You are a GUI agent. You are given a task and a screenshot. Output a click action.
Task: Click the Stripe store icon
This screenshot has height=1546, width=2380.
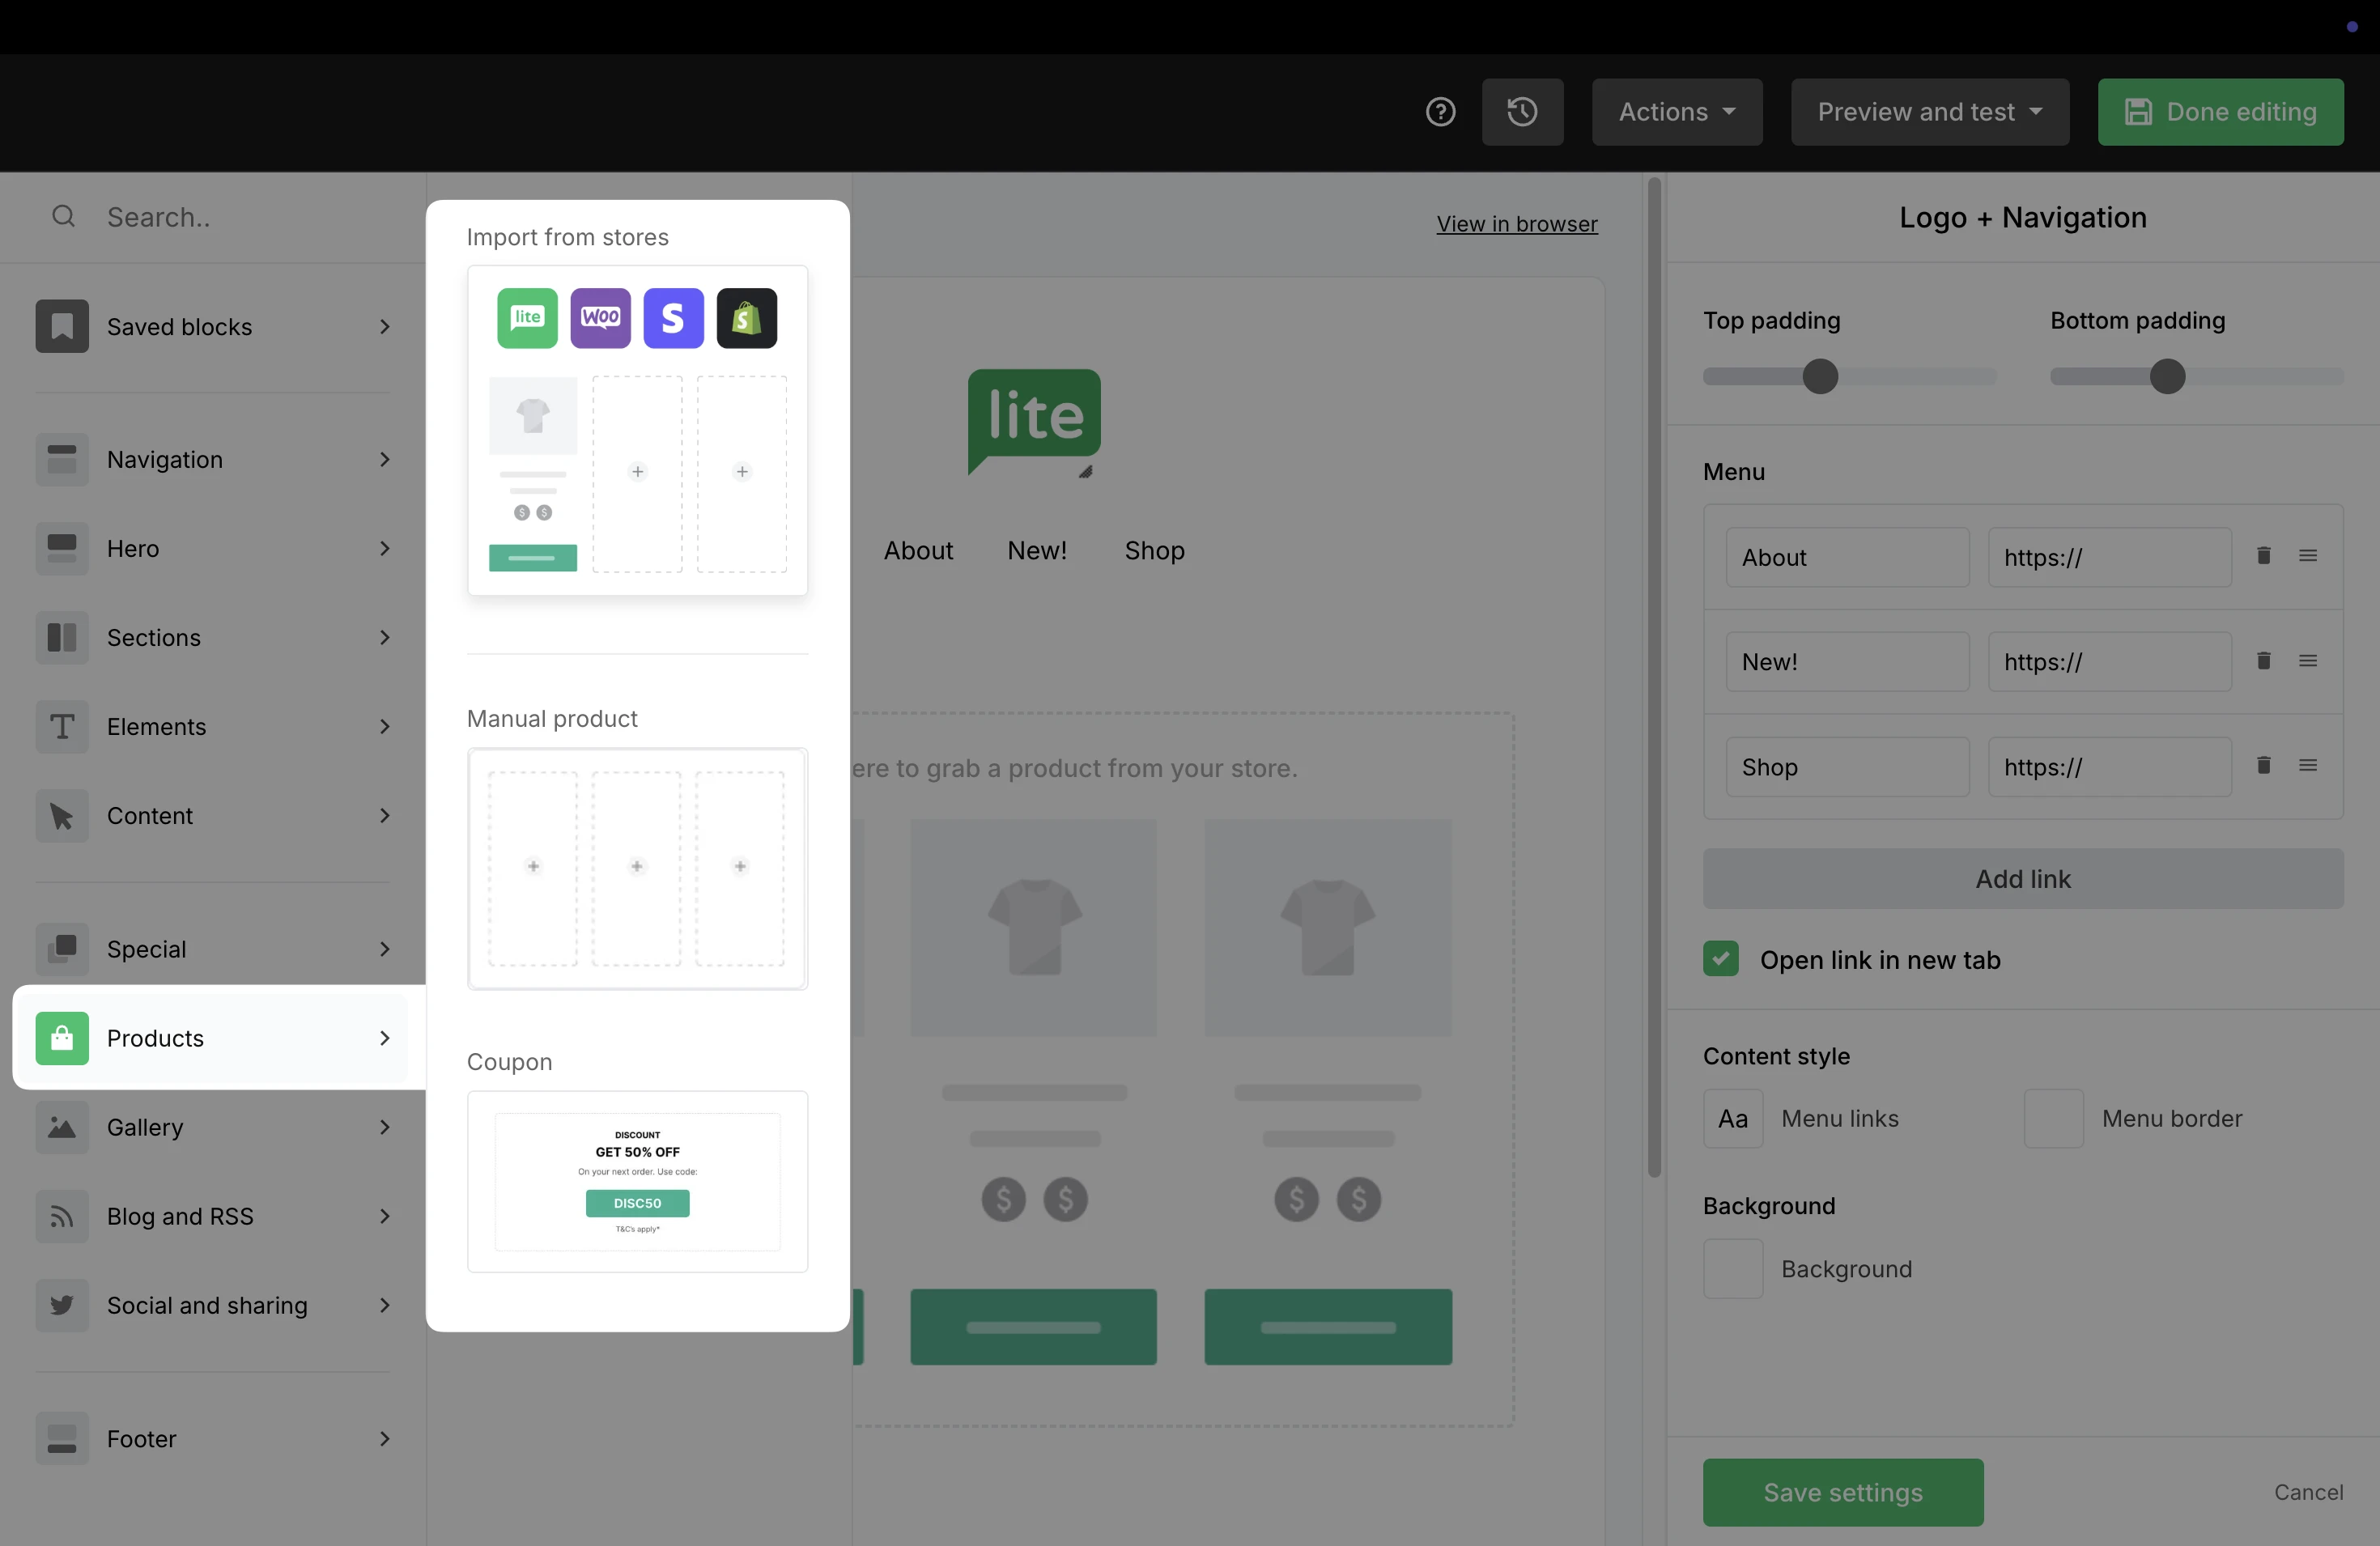(673, 318)
